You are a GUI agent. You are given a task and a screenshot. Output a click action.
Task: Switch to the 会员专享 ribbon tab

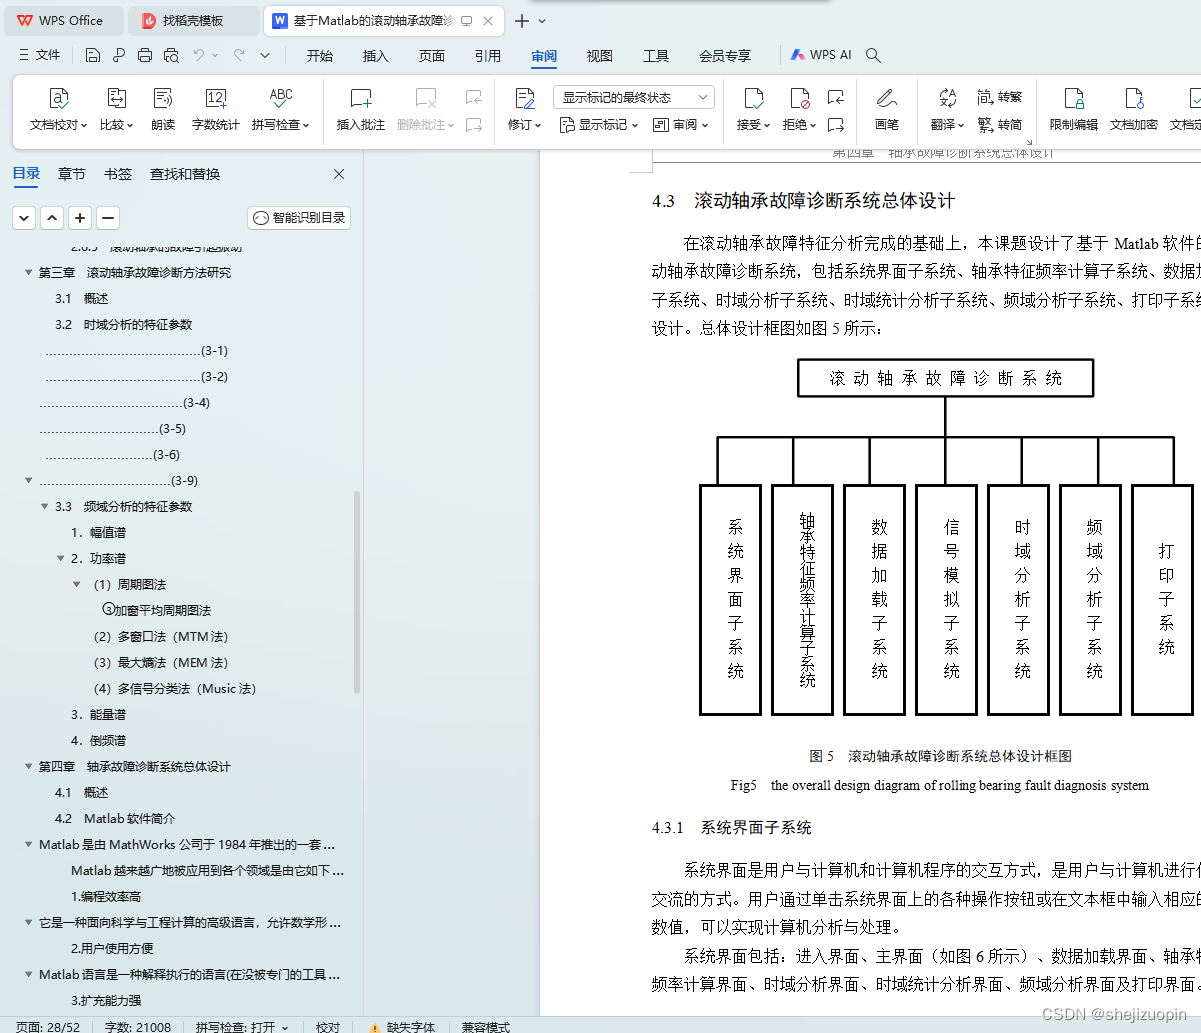[725, 55]
